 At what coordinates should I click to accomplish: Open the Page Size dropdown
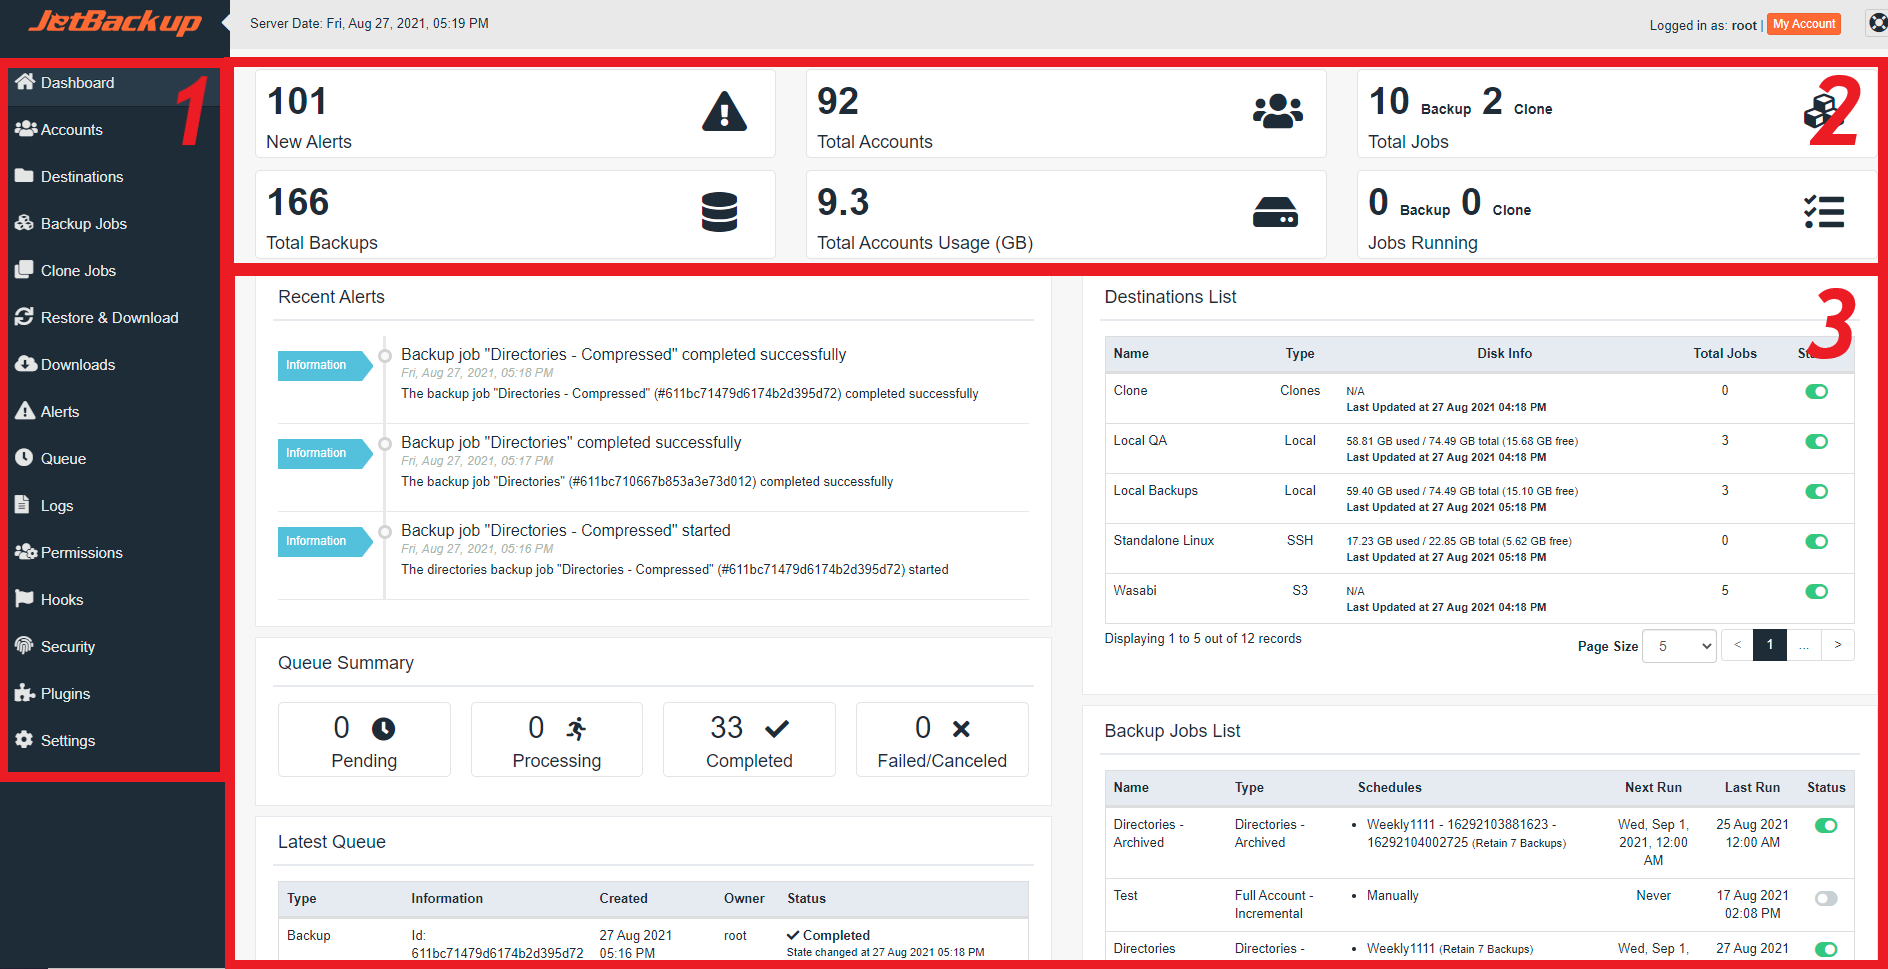click(1679, 645)
